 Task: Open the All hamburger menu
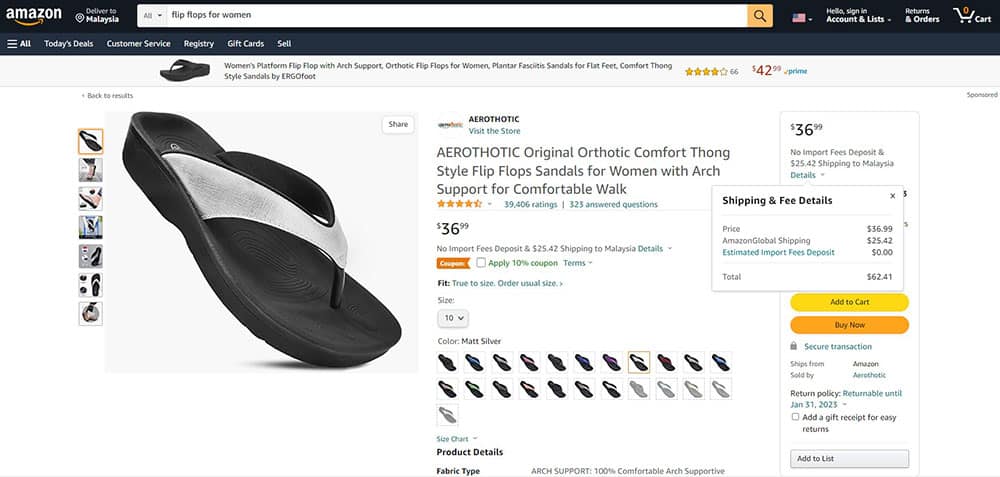(19, 44)
